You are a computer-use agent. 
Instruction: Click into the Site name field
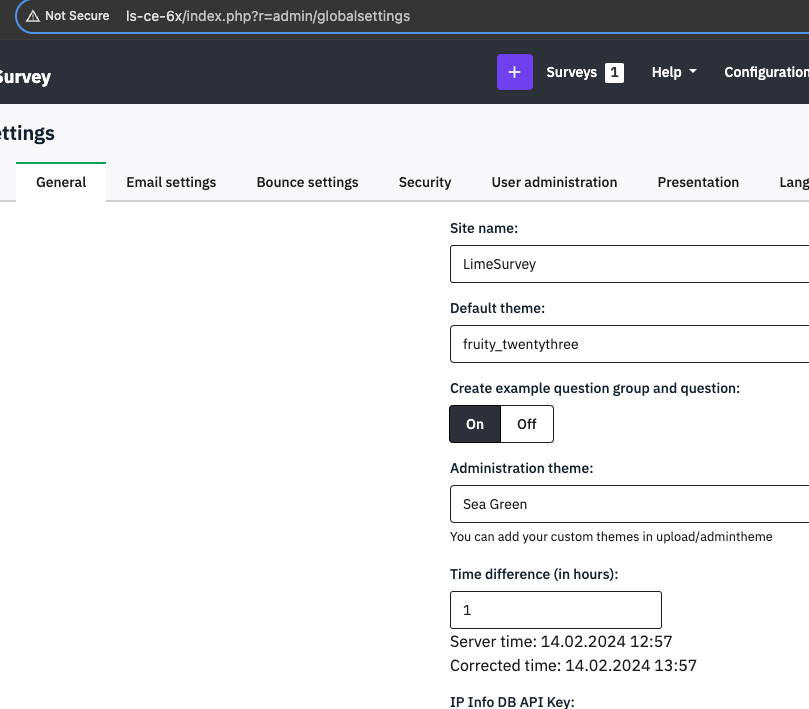point(629,264)
